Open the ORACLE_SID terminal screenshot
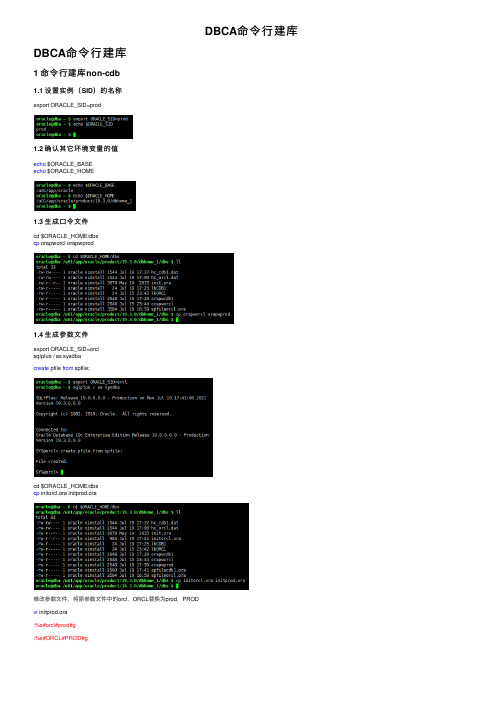Image resolution: width=504 pixels, height=713 pixels. point(84,127)
